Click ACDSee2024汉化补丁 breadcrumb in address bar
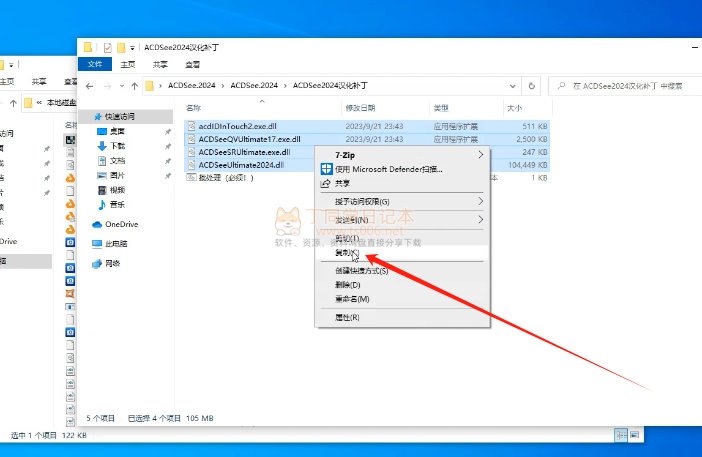The width and height of the screenshot is (702, 457). 330,85
